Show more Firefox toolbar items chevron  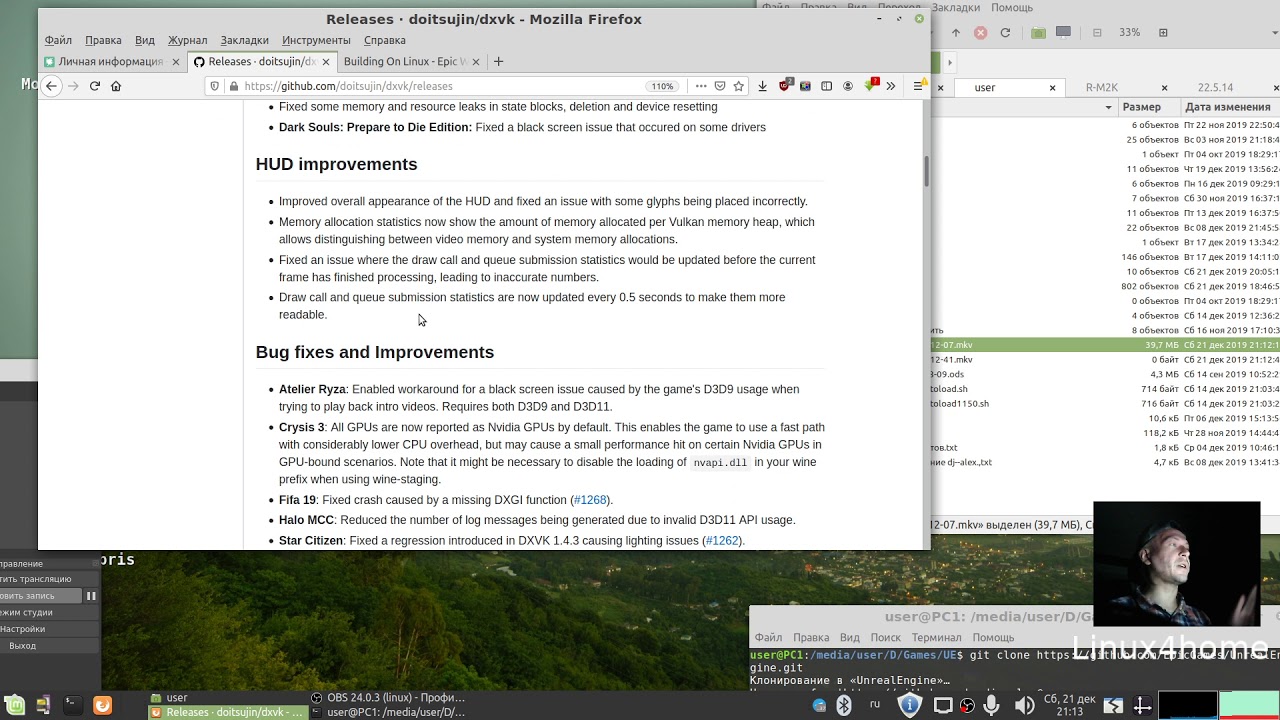tap(890, 86)
